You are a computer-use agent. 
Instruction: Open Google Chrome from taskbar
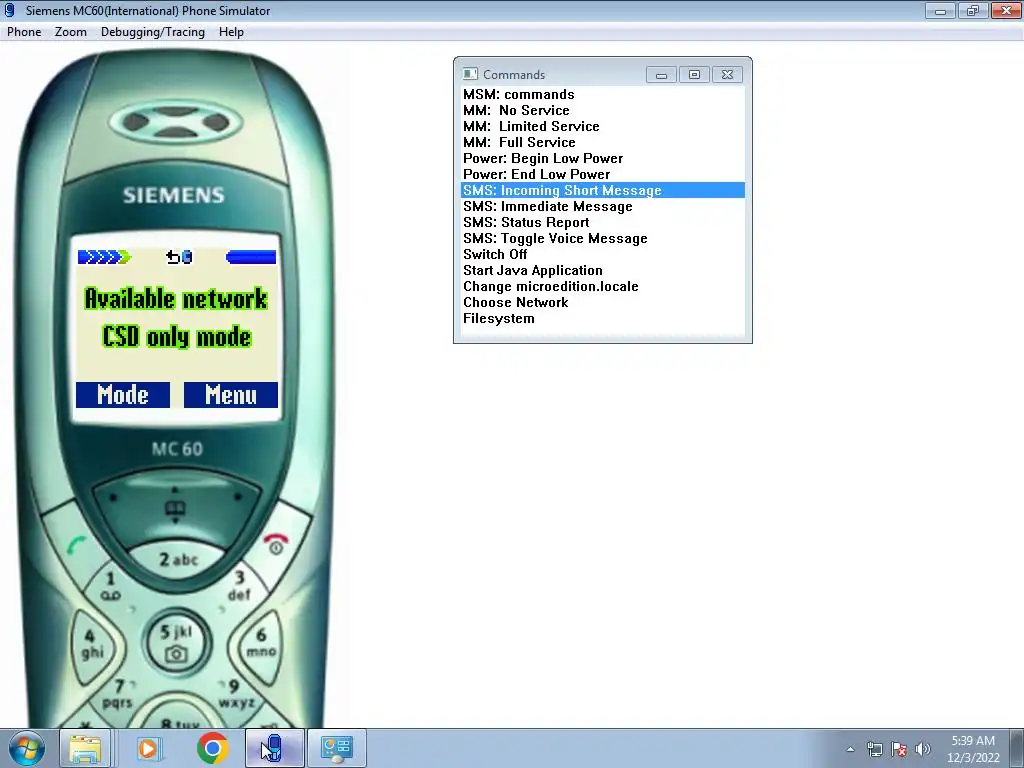pos(212,748)
